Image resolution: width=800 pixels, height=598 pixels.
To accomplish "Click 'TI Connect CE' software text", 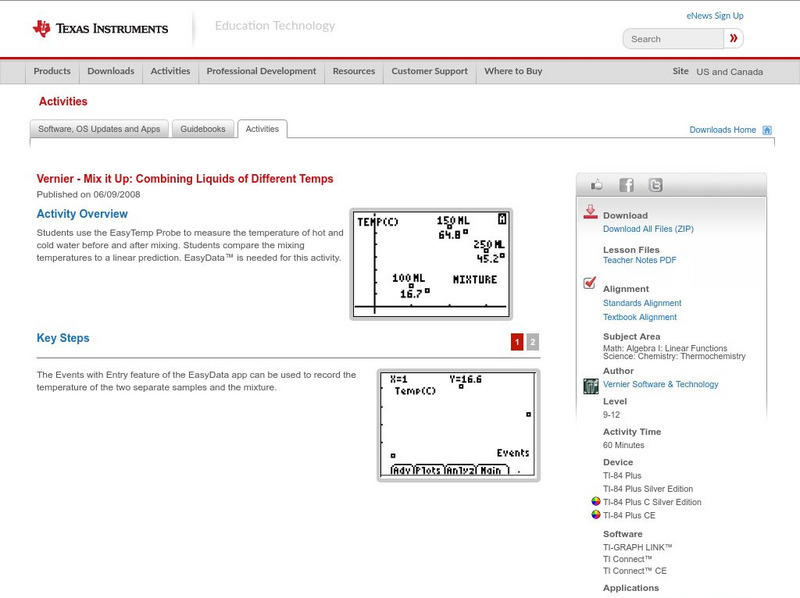I will 635,570.
